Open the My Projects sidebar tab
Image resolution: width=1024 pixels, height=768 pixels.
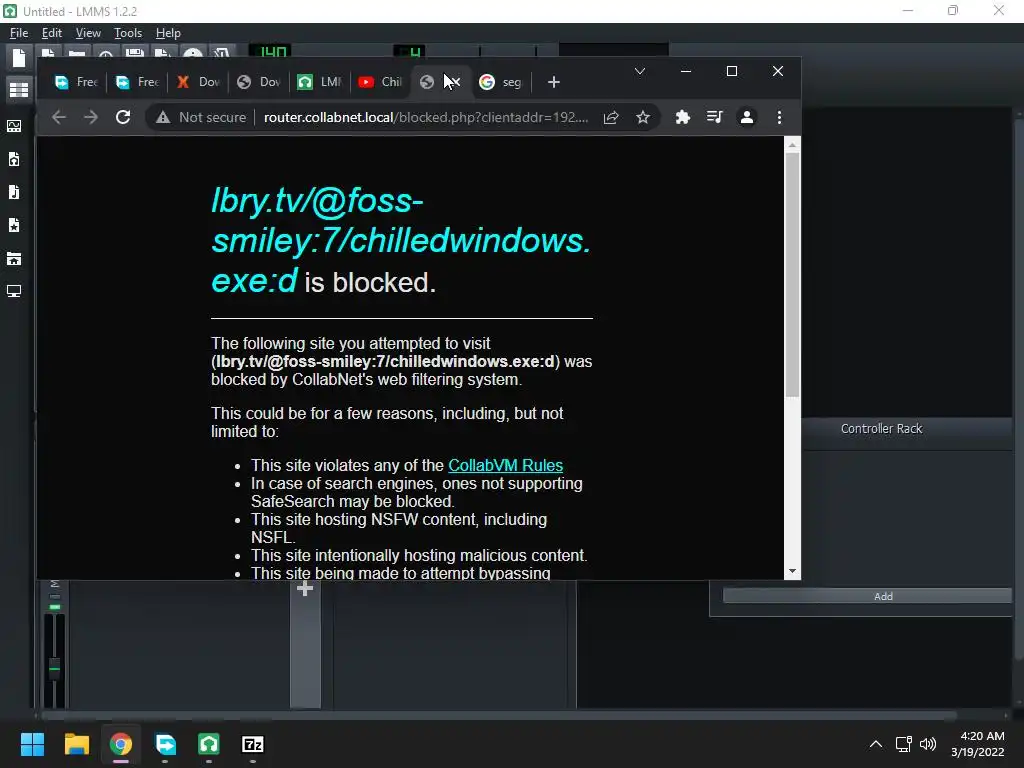coord(14,159)
